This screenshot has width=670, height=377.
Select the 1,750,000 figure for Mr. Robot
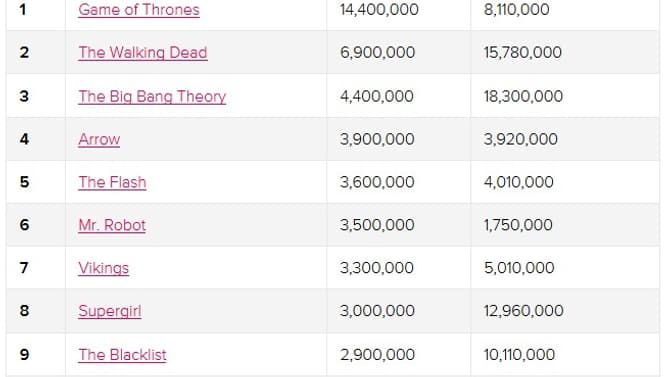pyautogui.click(x=518, y=225)
